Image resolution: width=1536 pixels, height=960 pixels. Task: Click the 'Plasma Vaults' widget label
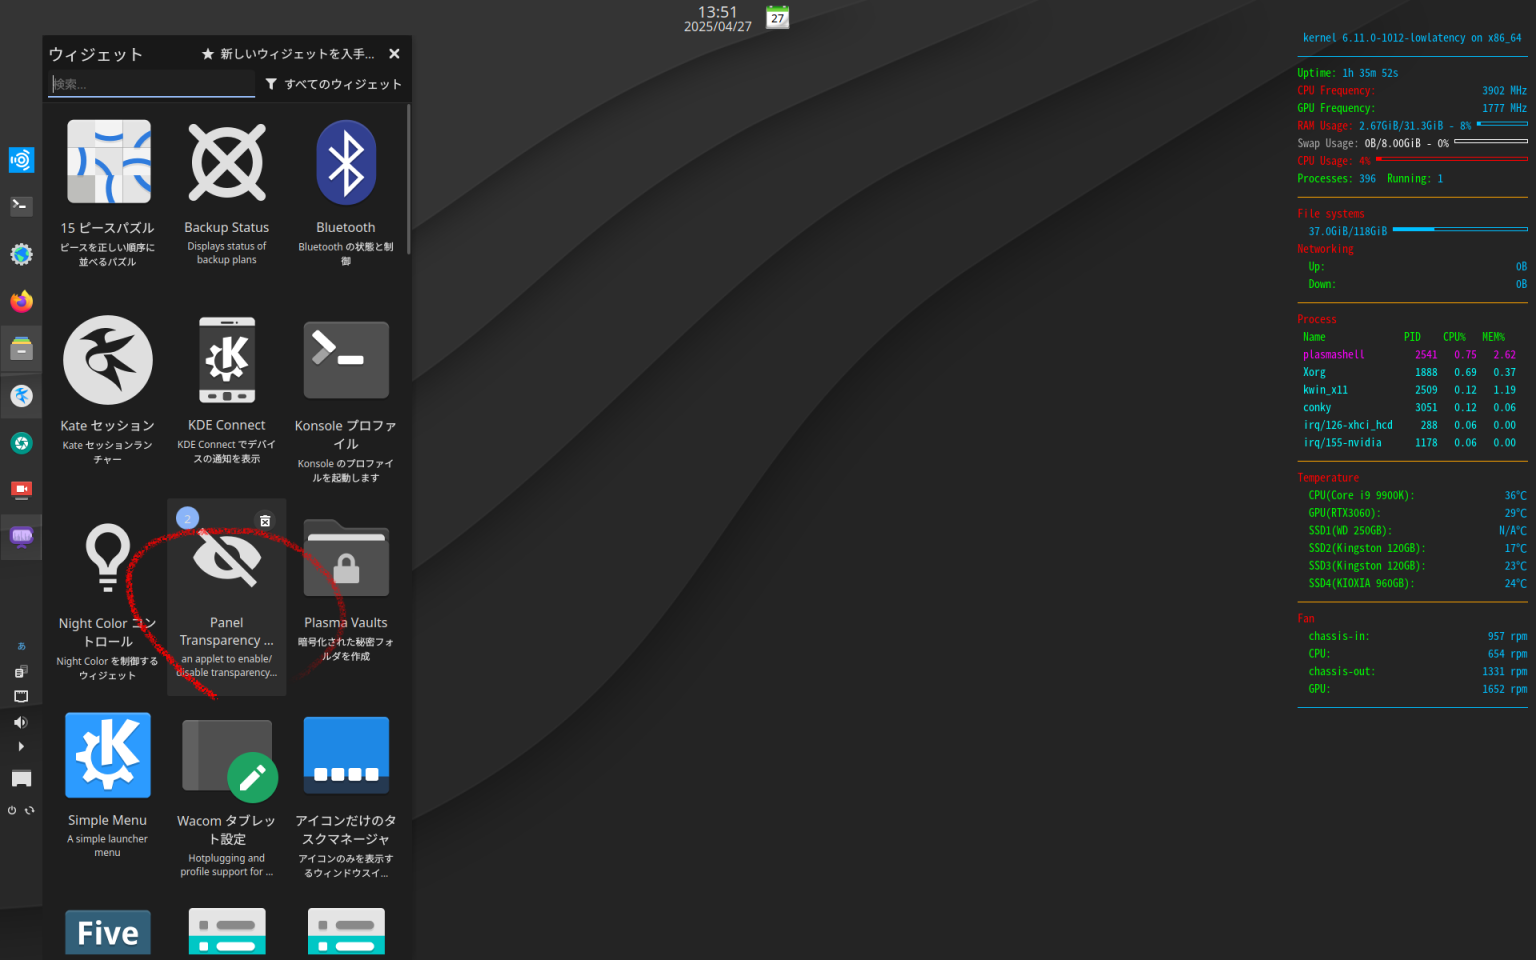tap(346, 623)
